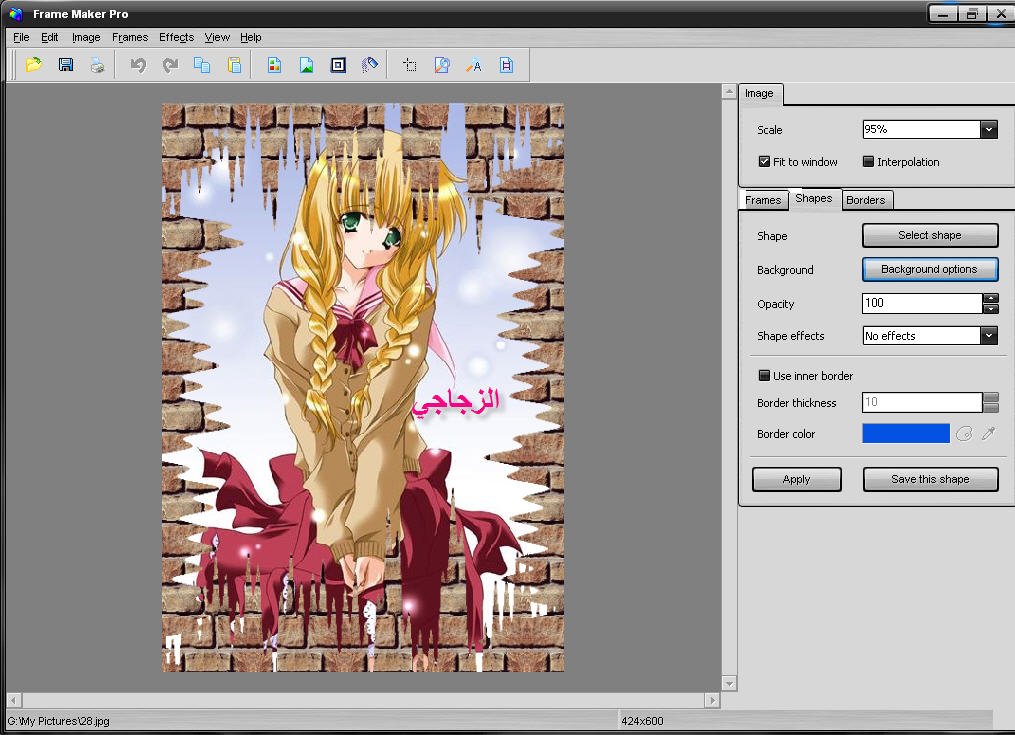Viewport: 1015px width, 735px height.
Task: Click the Undo arrow icon
Action: (x=138, y=65)
